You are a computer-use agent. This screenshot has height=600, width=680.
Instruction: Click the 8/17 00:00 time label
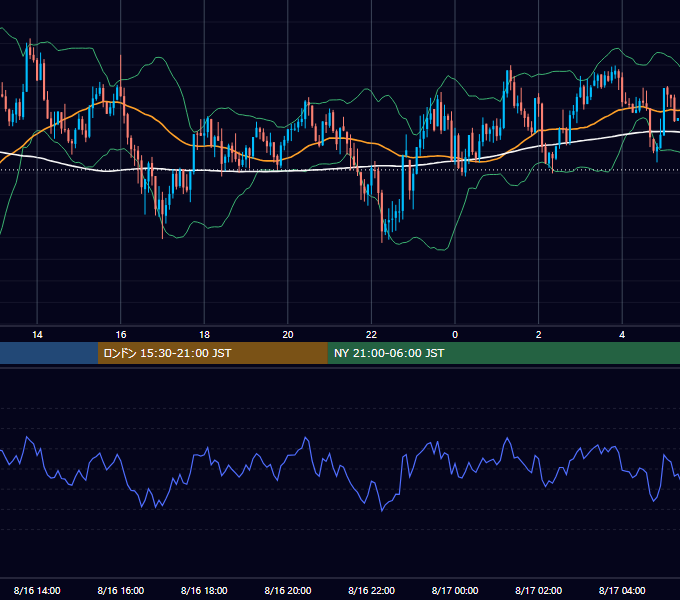(x=455, y=590)
